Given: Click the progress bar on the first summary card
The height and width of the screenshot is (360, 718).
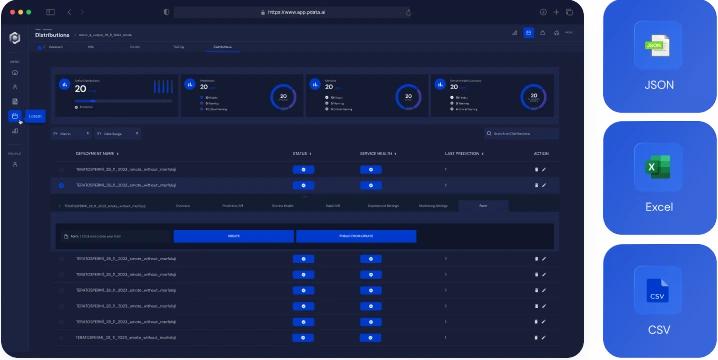Looking at the screenshot, I should coord(124,101).
